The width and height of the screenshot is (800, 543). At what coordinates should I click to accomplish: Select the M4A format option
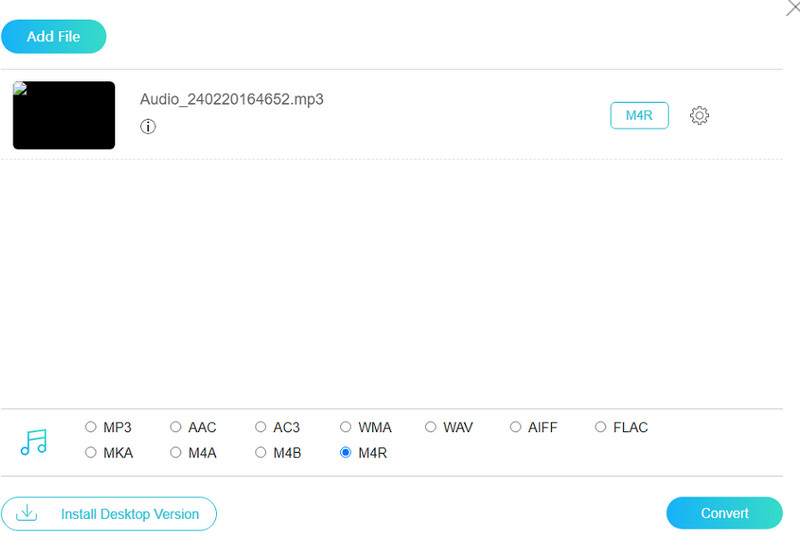(176, 453)
